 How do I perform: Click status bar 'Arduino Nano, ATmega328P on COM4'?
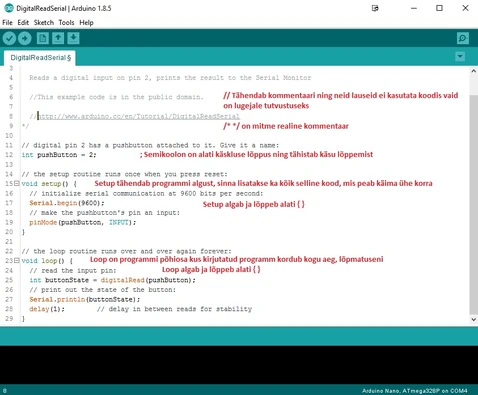415,391
